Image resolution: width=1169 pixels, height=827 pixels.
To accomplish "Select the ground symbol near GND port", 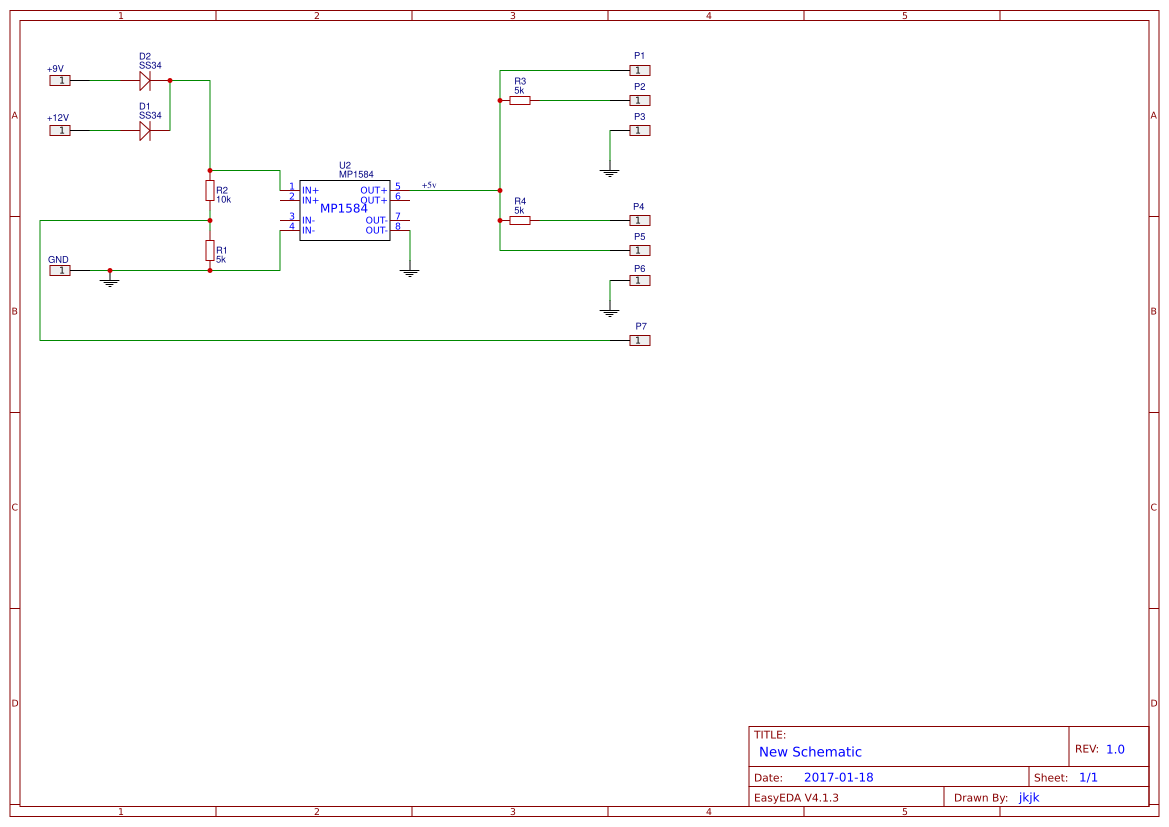I will [108, 279].
